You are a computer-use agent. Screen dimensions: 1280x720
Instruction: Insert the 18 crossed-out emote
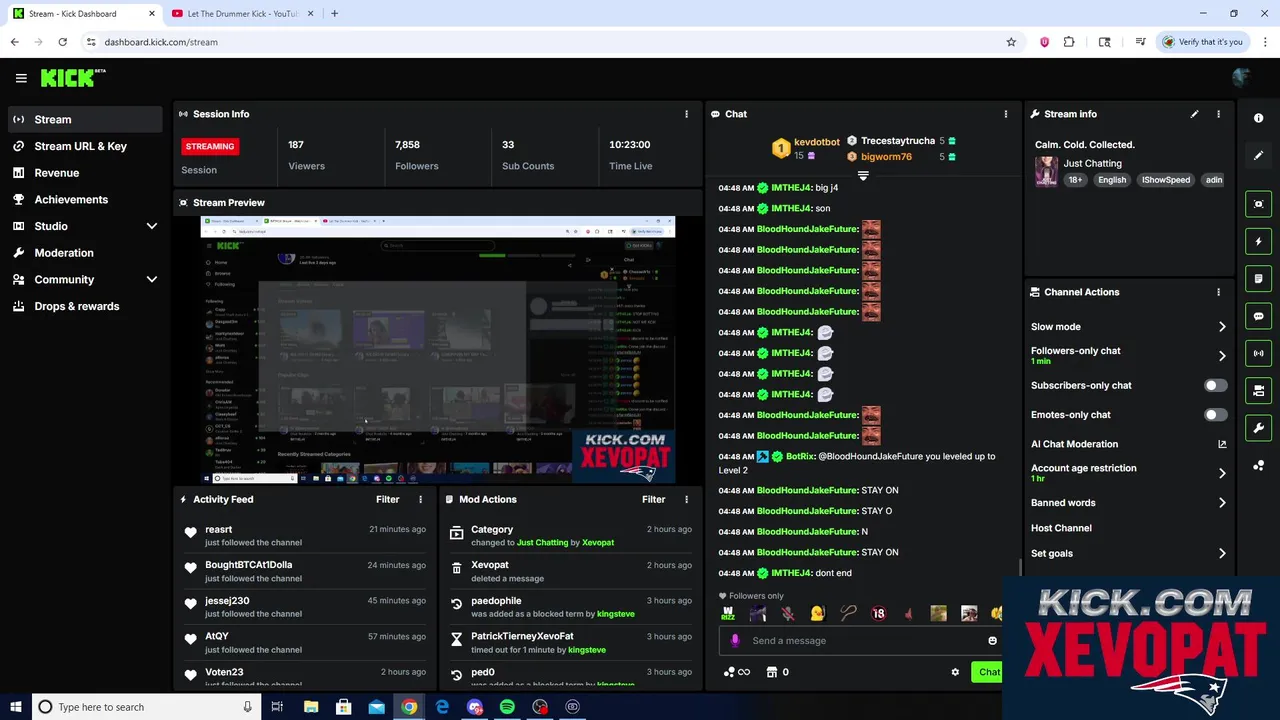[878, 613]
